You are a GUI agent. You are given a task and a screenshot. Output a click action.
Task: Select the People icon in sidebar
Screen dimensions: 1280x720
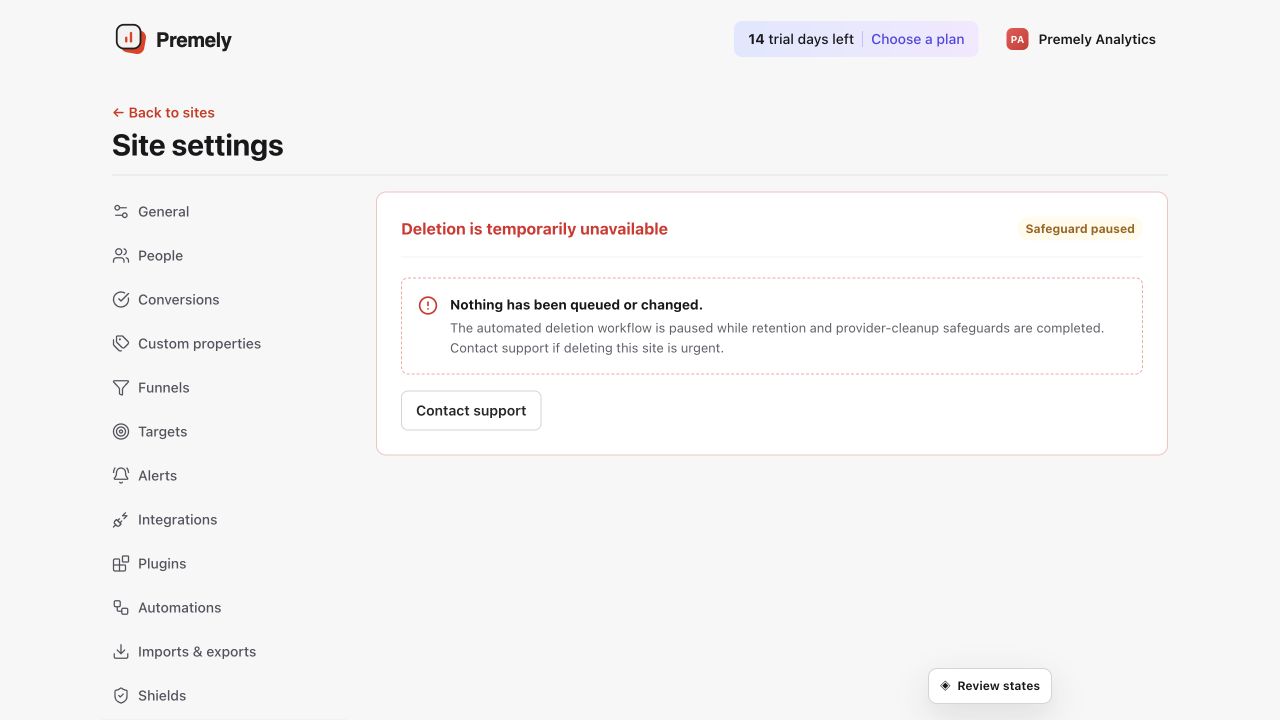121,256
